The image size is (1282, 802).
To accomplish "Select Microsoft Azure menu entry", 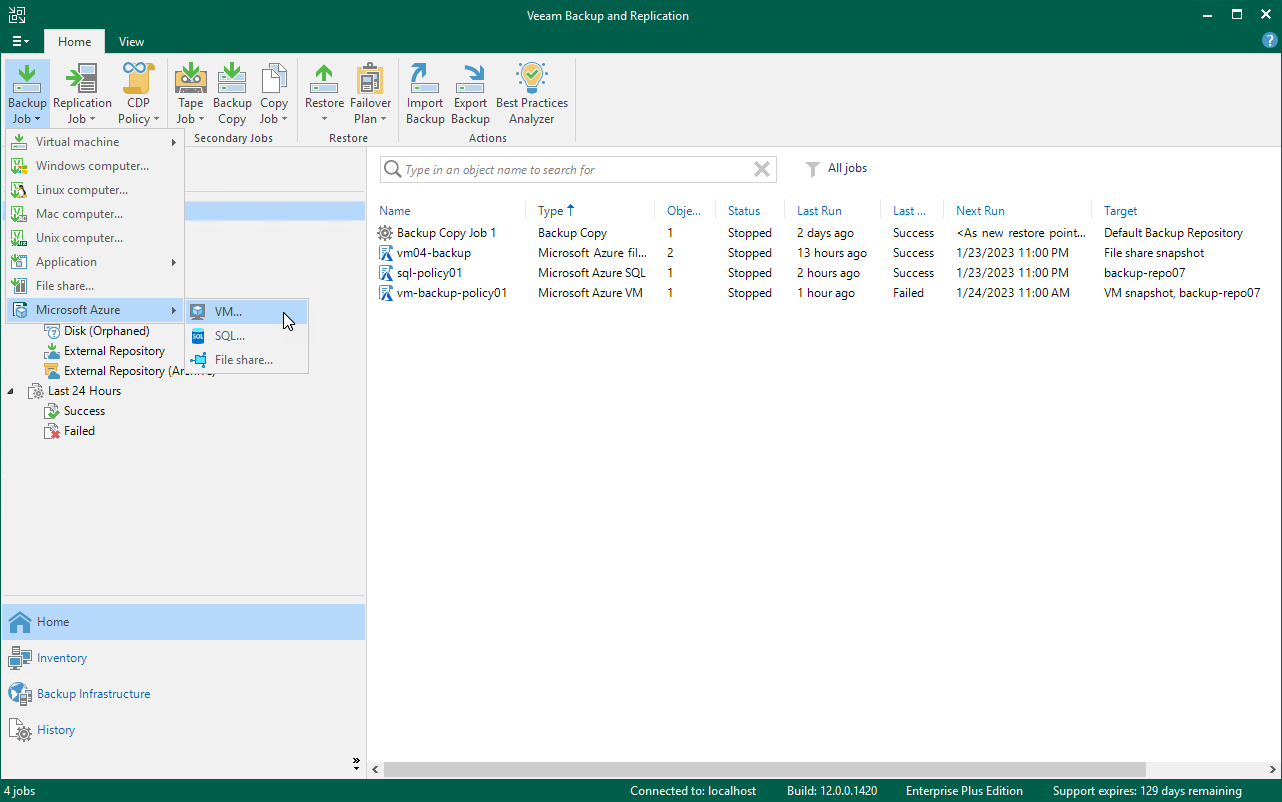I will pyautogui.click(x=95, y=310).
